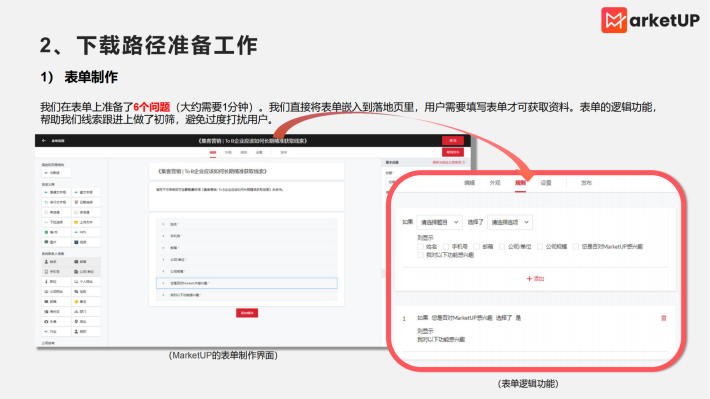This screenshot has height=399, width=710.
Task: Add the 下拉选择 dropdown field component
Action: [x=56, y=222]
